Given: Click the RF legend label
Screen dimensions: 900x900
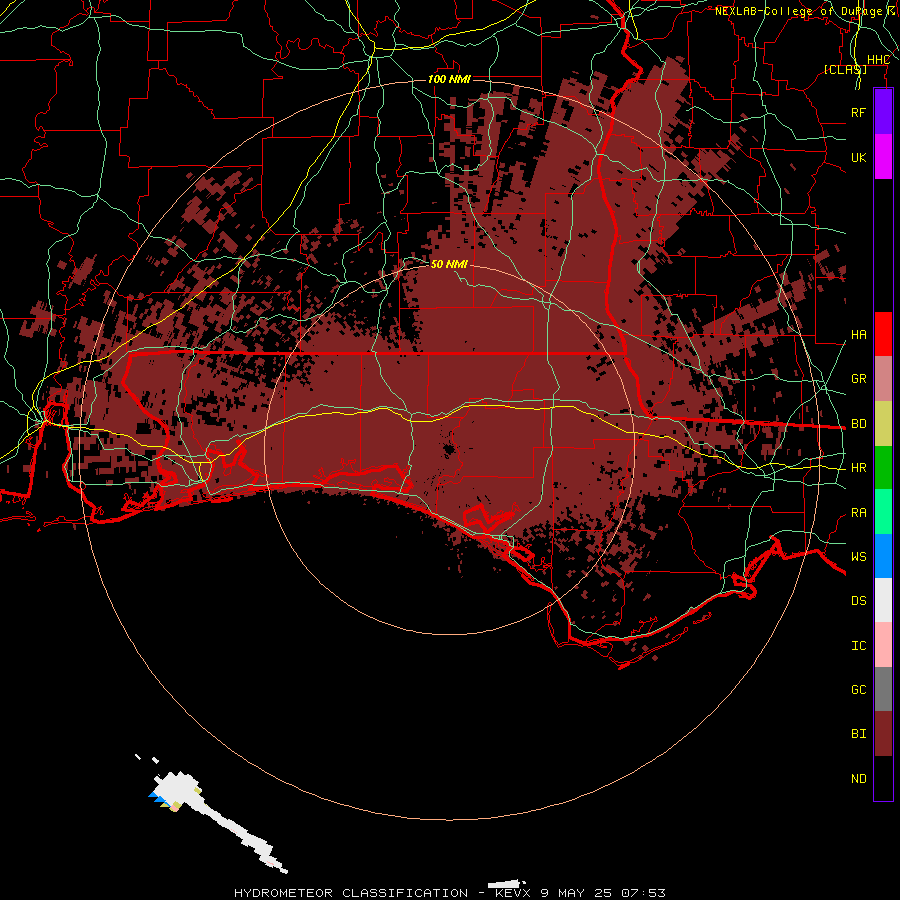Looking at the screenshot, I should pyautogui.click(x=859, y=112).
